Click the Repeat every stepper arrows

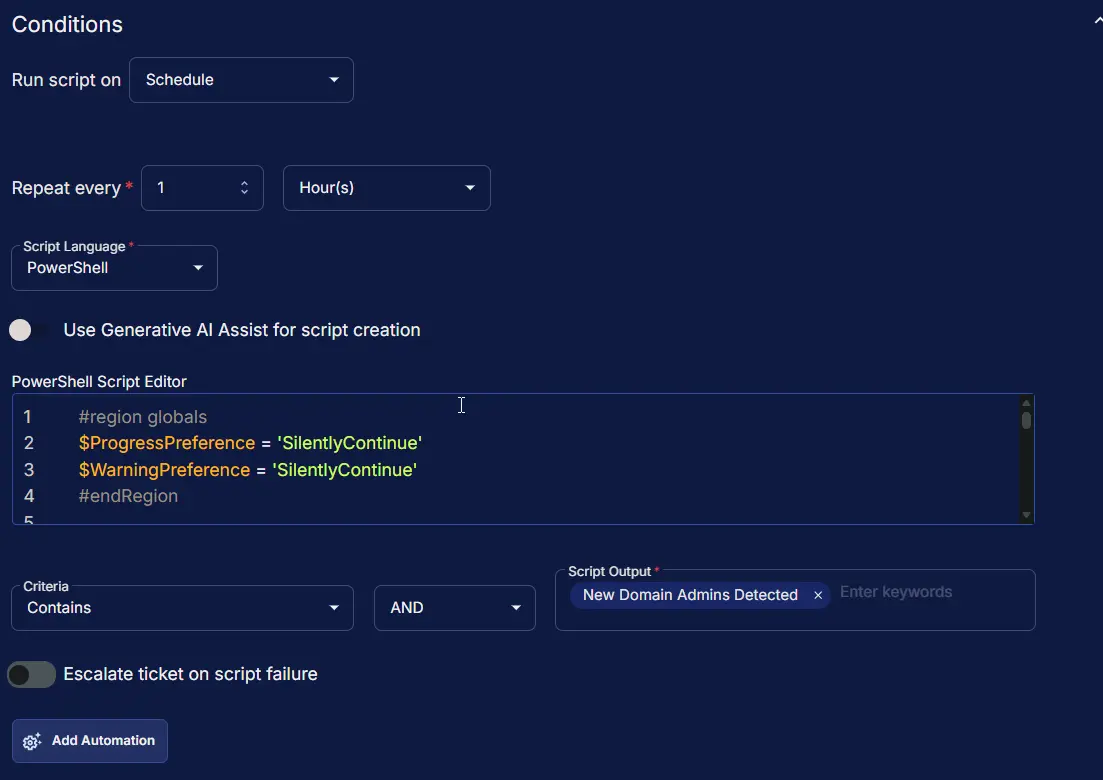pyautogui.click(x=244, y=188)
